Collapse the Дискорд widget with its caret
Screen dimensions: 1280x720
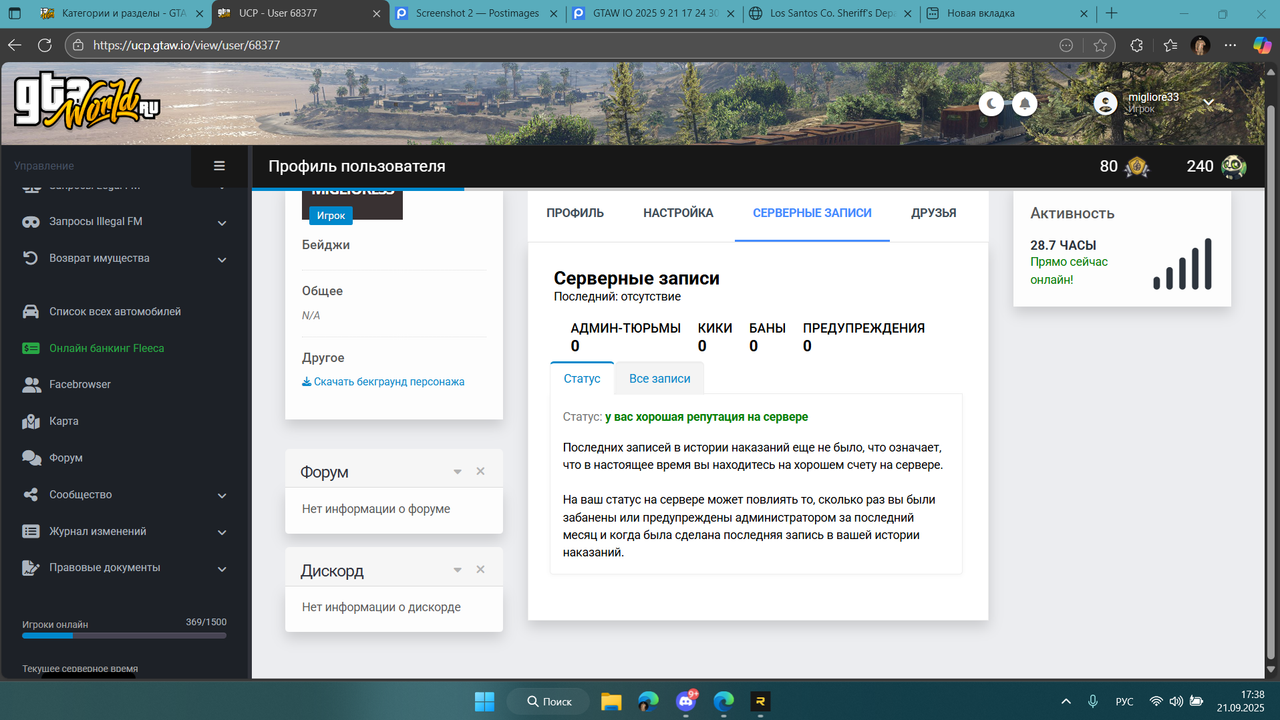click(457, 570)
